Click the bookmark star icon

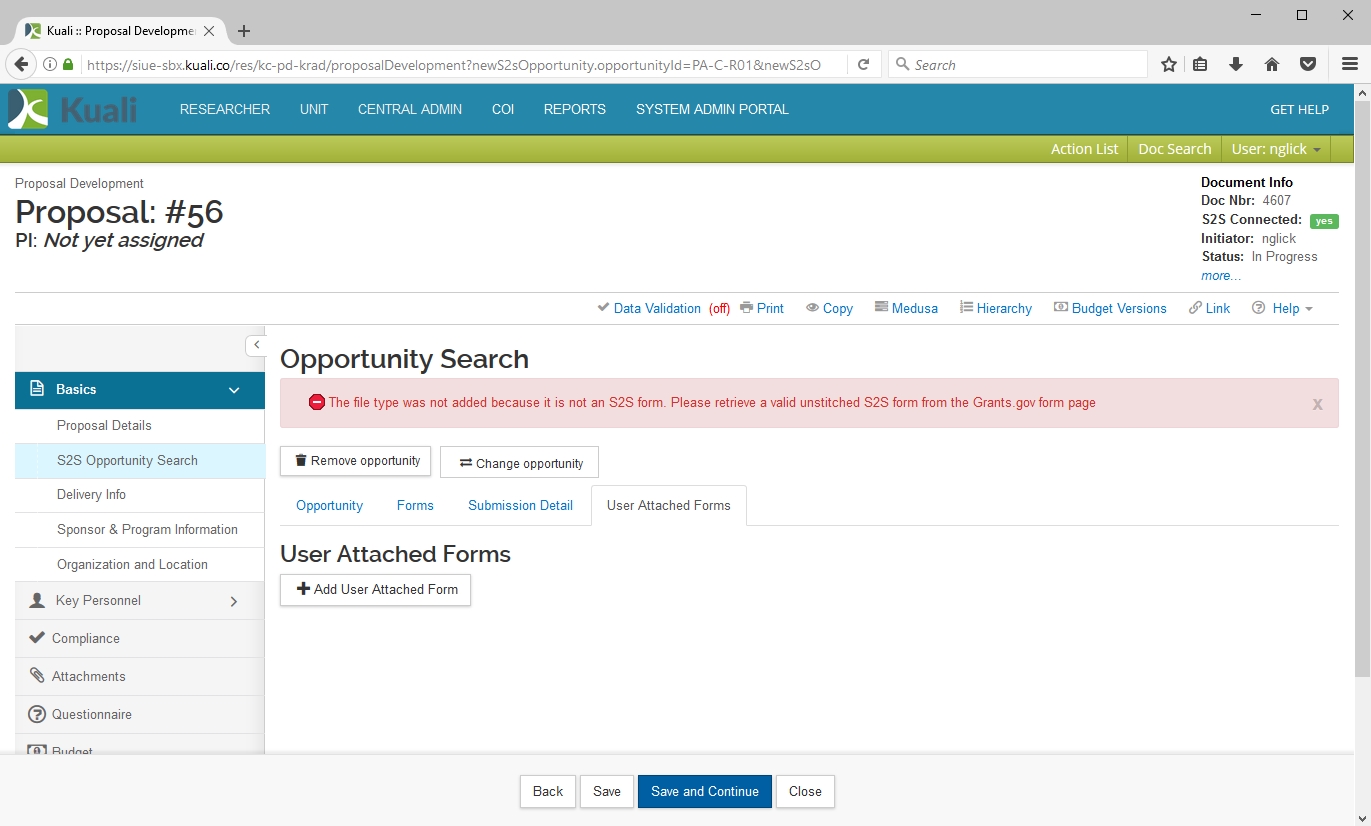click(x=1168, y=65)
